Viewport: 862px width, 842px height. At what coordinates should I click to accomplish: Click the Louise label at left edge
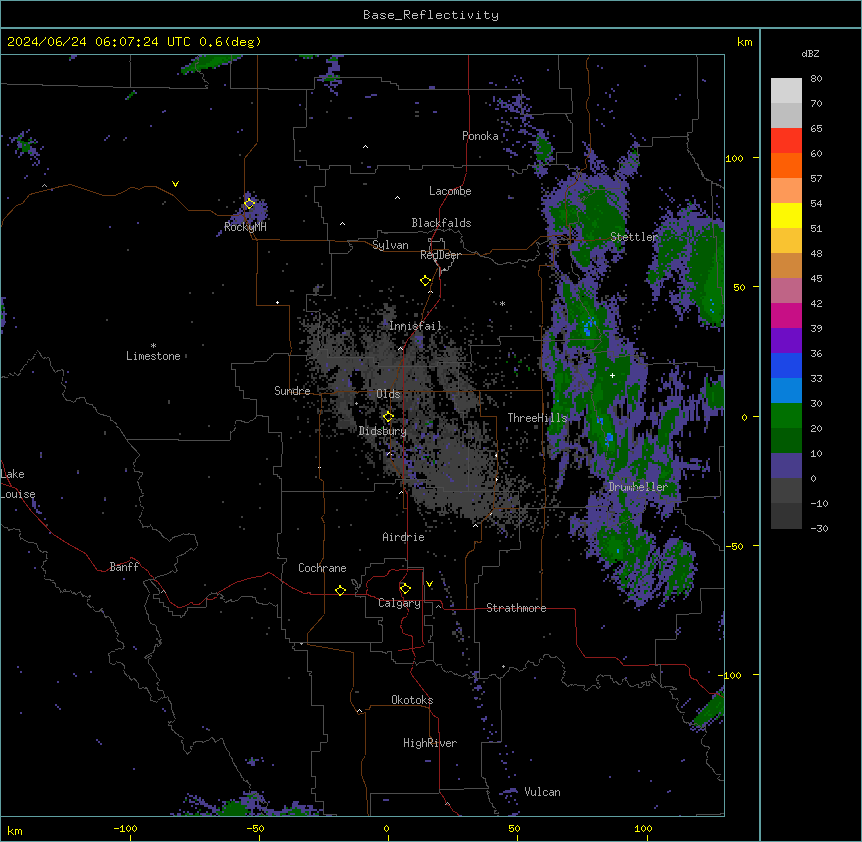[x=18, y=494]
